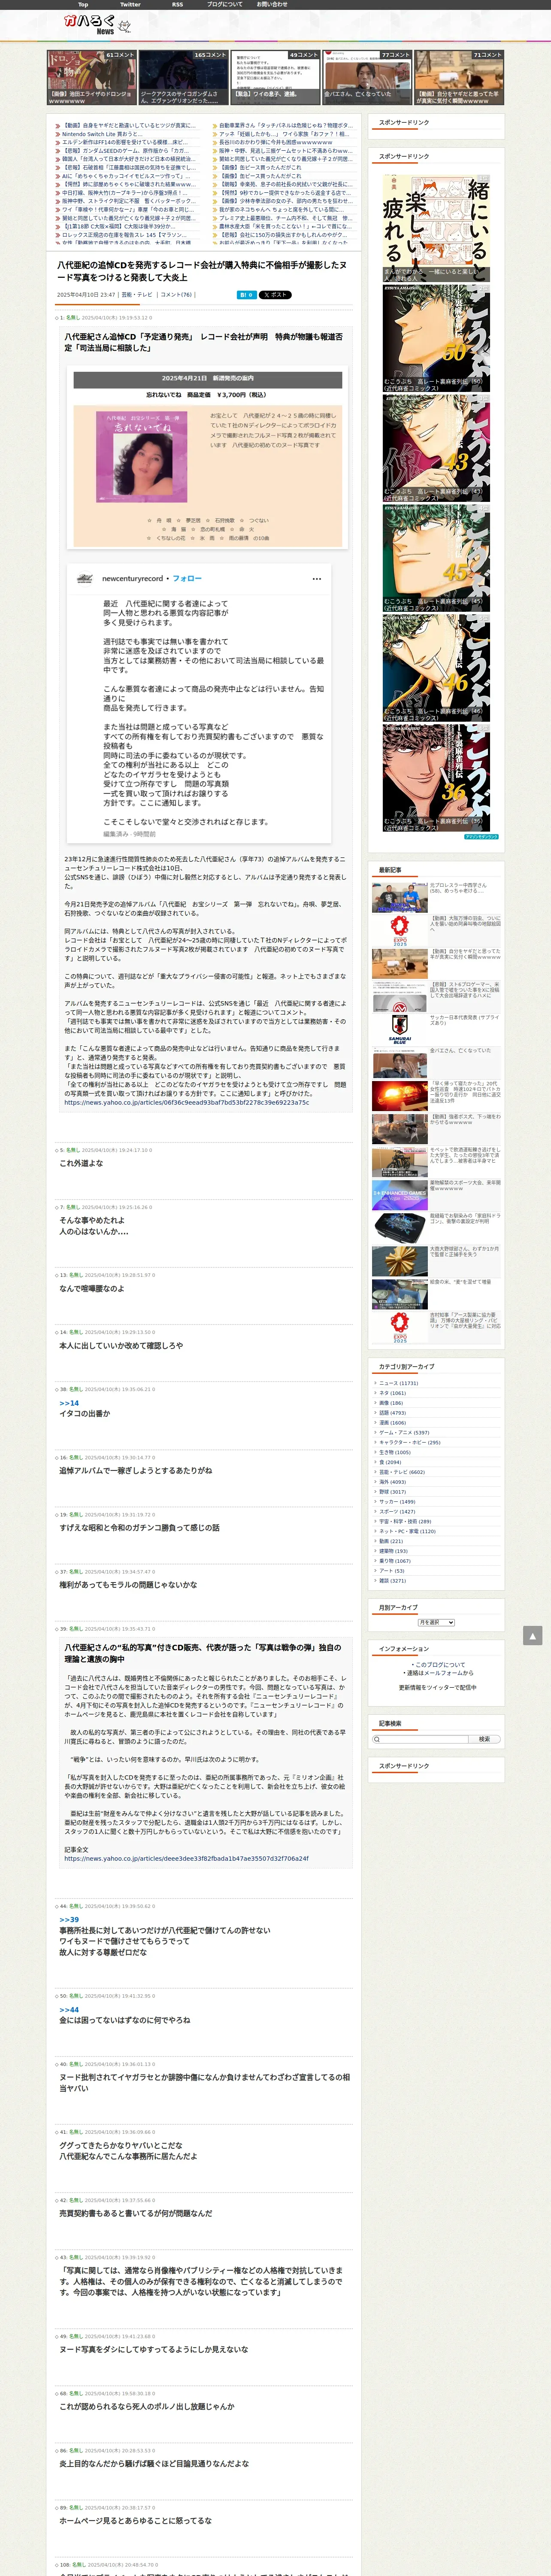Viewport: 551px width, 2576px height.
Task: Open the 緒にいると楽しい manga ad
Action: 436,229
